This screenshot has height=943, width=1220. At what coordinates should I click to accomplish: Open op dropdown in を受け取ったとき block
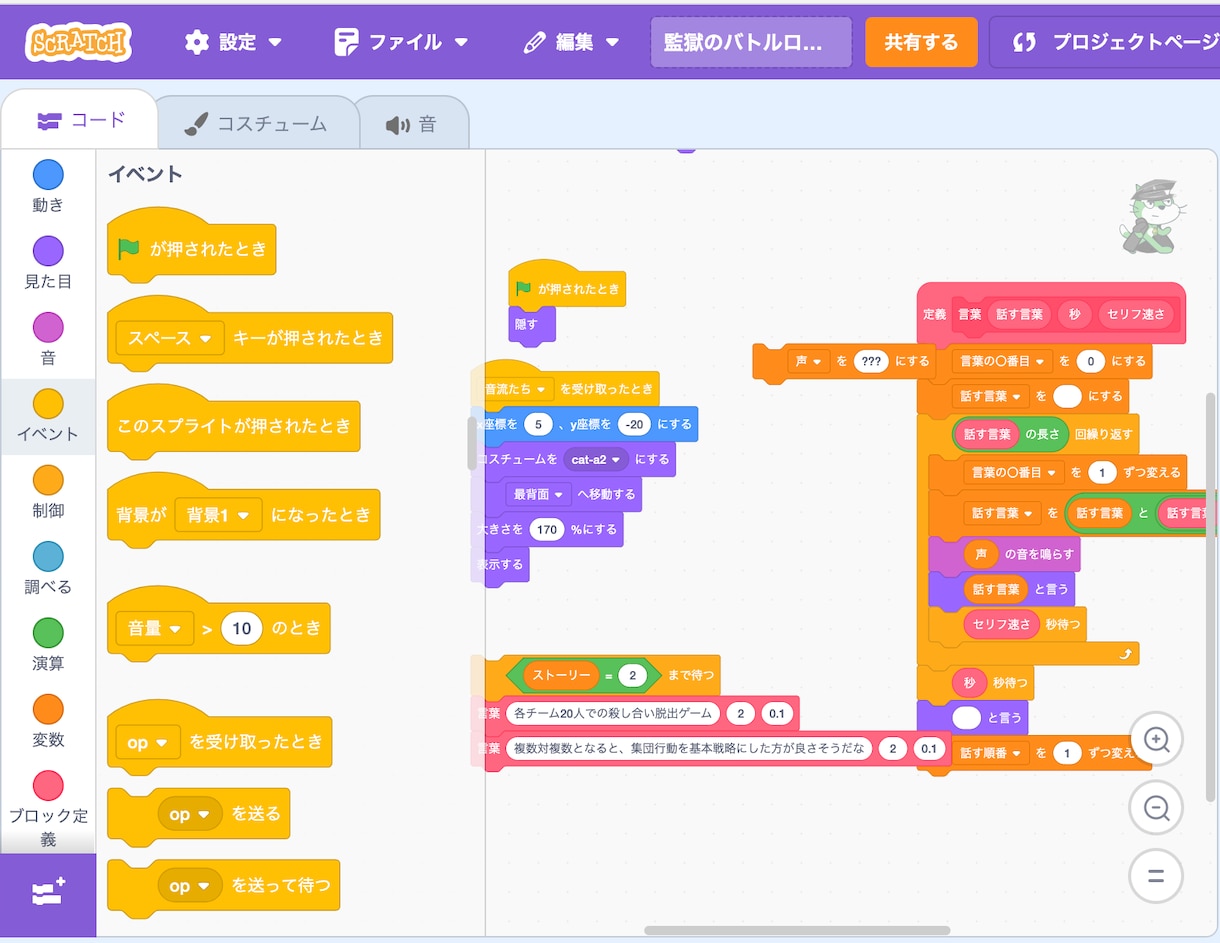pos(148,742)
